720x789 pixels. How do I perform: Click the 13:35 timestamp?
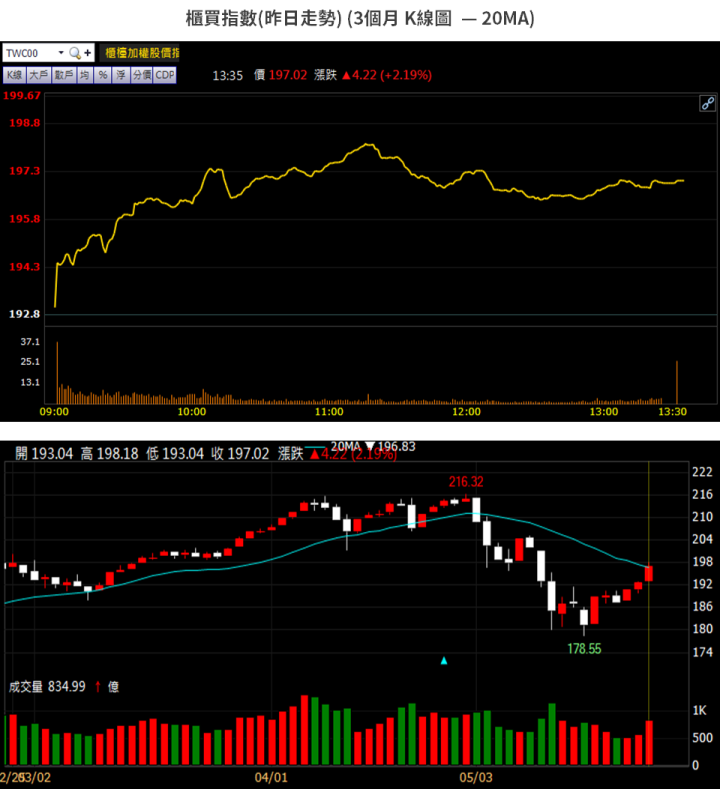click(227, 75)
